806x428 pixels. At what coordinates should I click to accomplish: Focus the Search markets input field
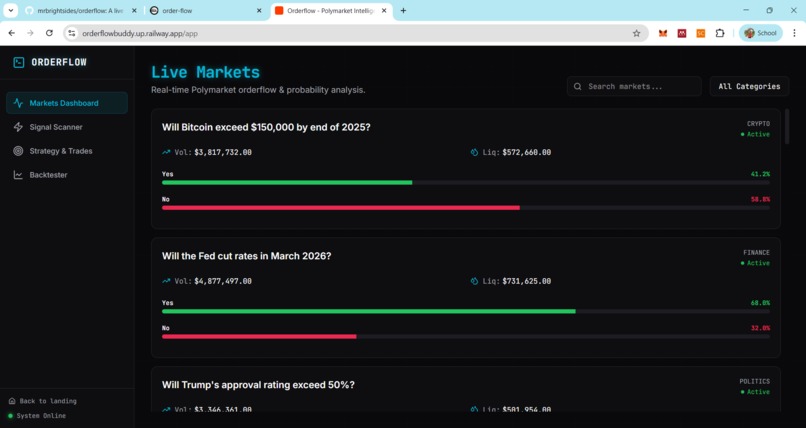(x=634, y=86)
